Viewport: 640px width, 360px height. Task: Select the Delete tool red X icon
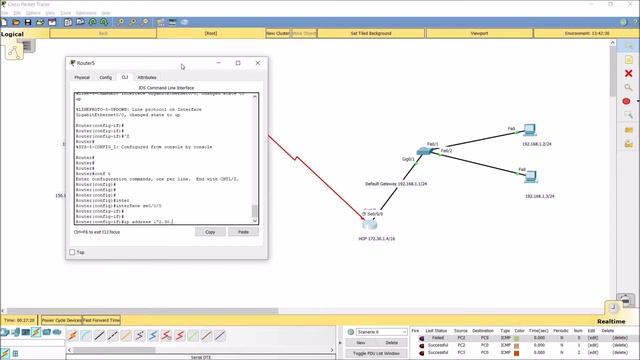tap(629, 73)
